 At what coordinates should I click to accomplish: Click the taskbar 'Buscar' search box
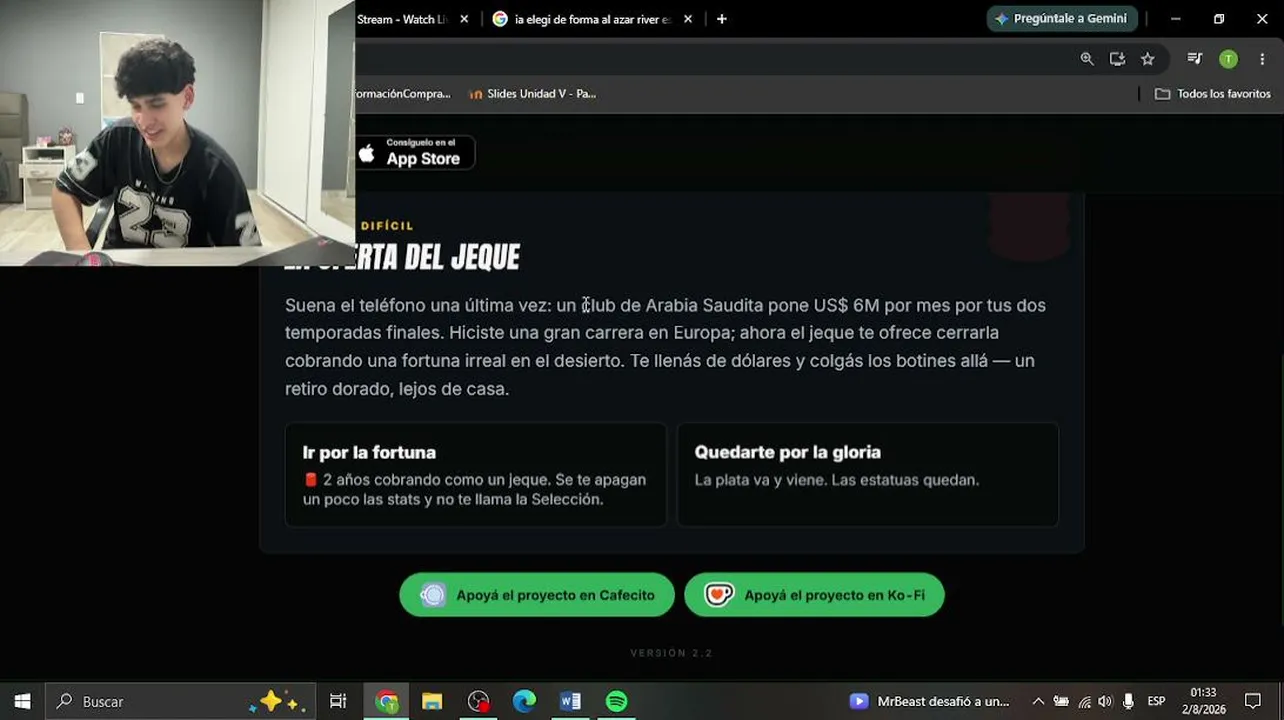(180, 701)
